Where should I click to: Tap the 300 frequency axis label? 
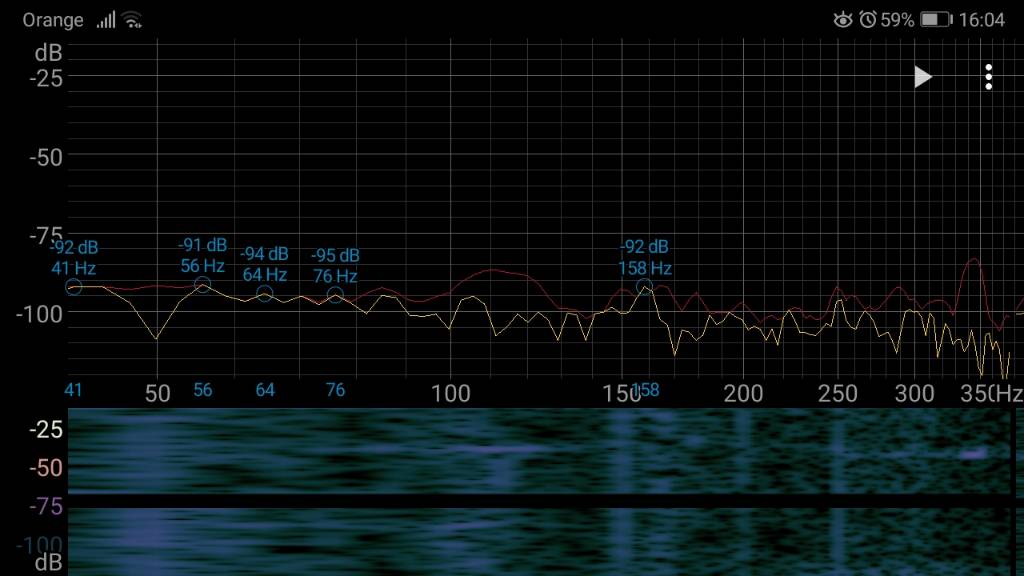pos(914,394)
